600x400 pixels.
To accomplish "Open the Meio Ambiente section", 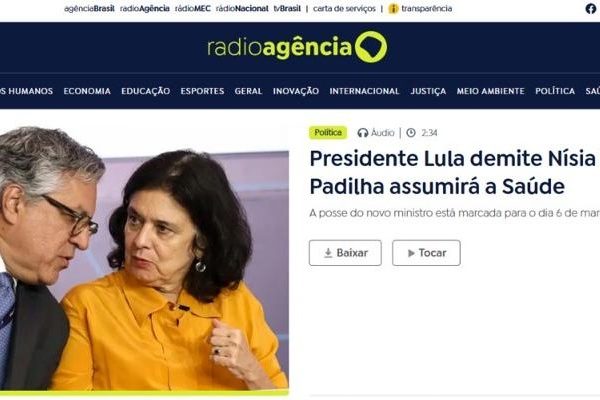I will (x=491, y=91).
